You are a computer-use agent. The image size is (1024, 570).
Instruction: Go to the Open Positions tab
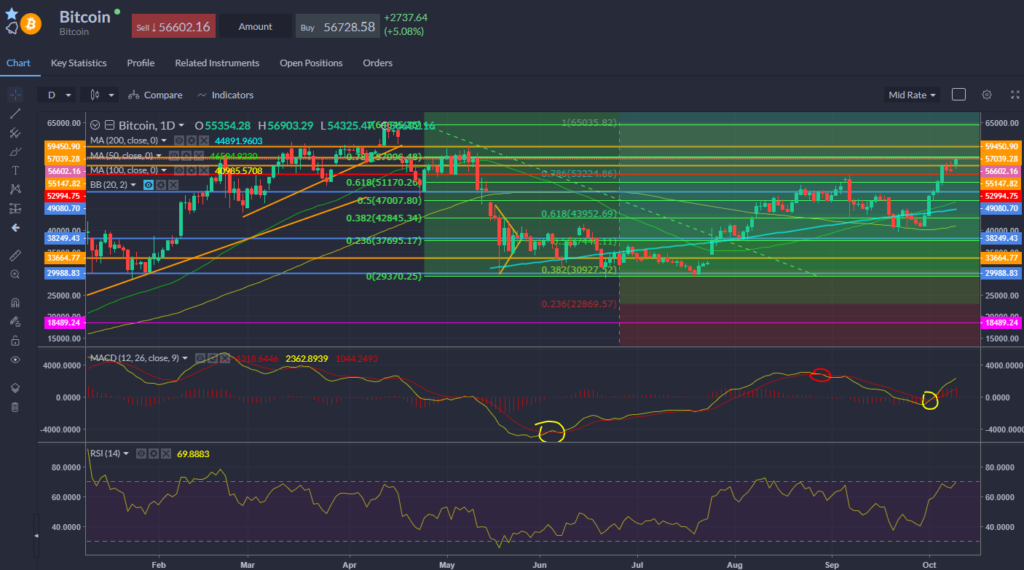311,63
